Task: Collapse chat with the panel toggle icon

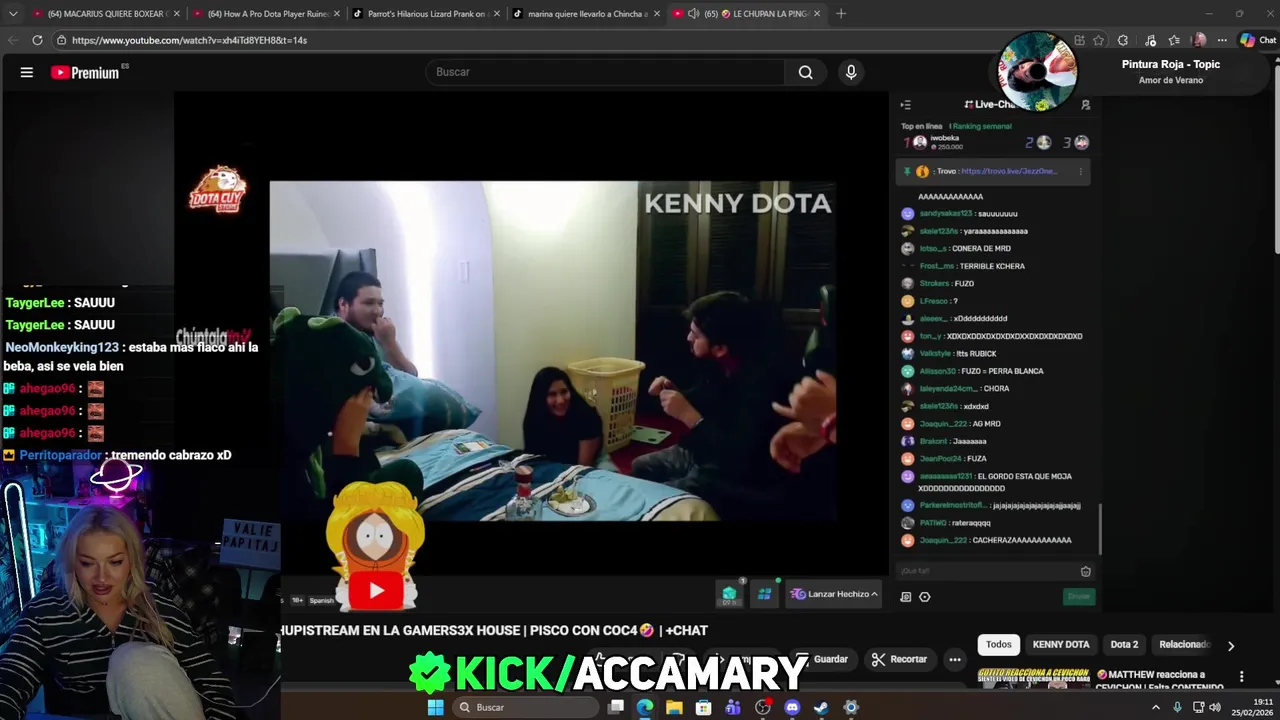Action: pos(905,104)
